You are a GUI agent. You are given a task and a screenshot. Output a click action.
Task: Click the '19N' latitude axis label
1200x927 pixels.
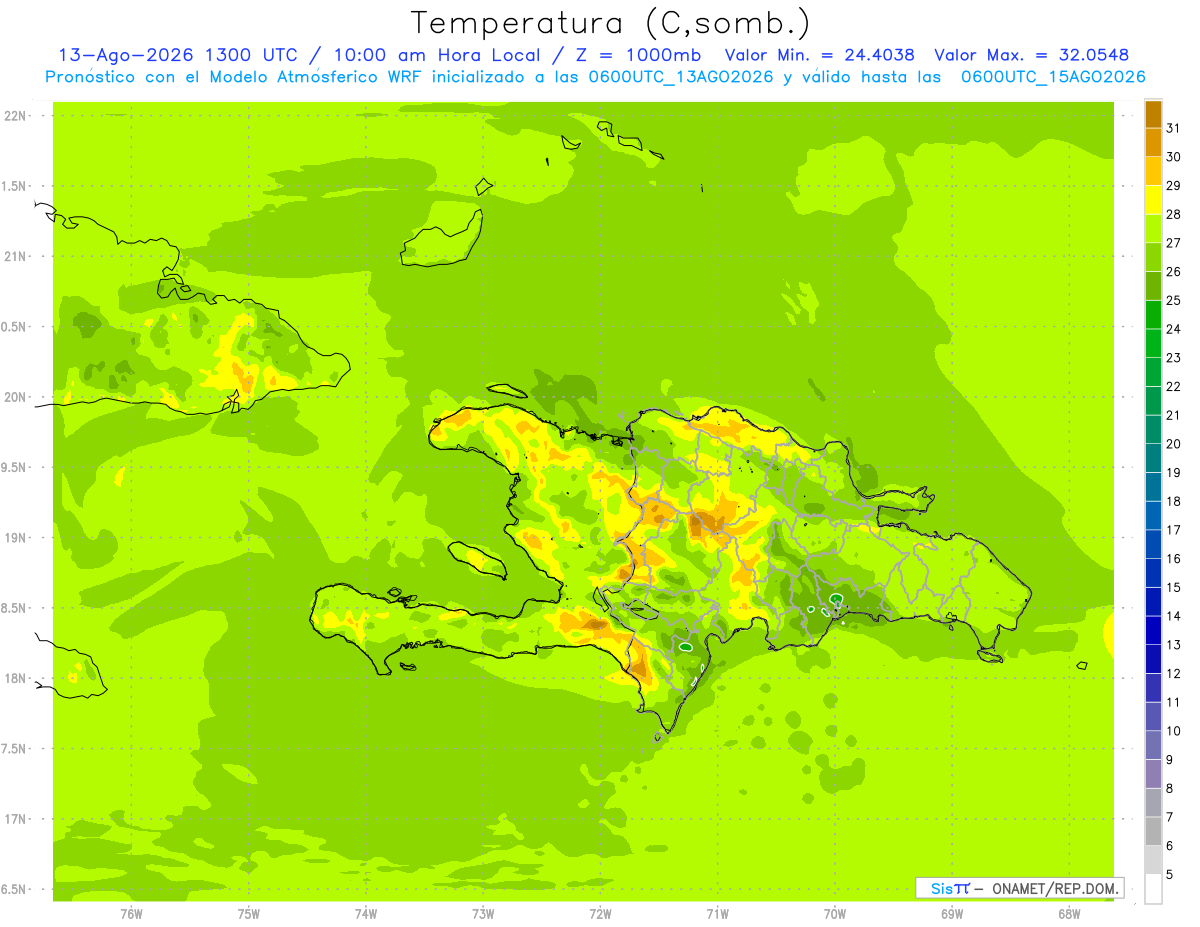(15, 538)
